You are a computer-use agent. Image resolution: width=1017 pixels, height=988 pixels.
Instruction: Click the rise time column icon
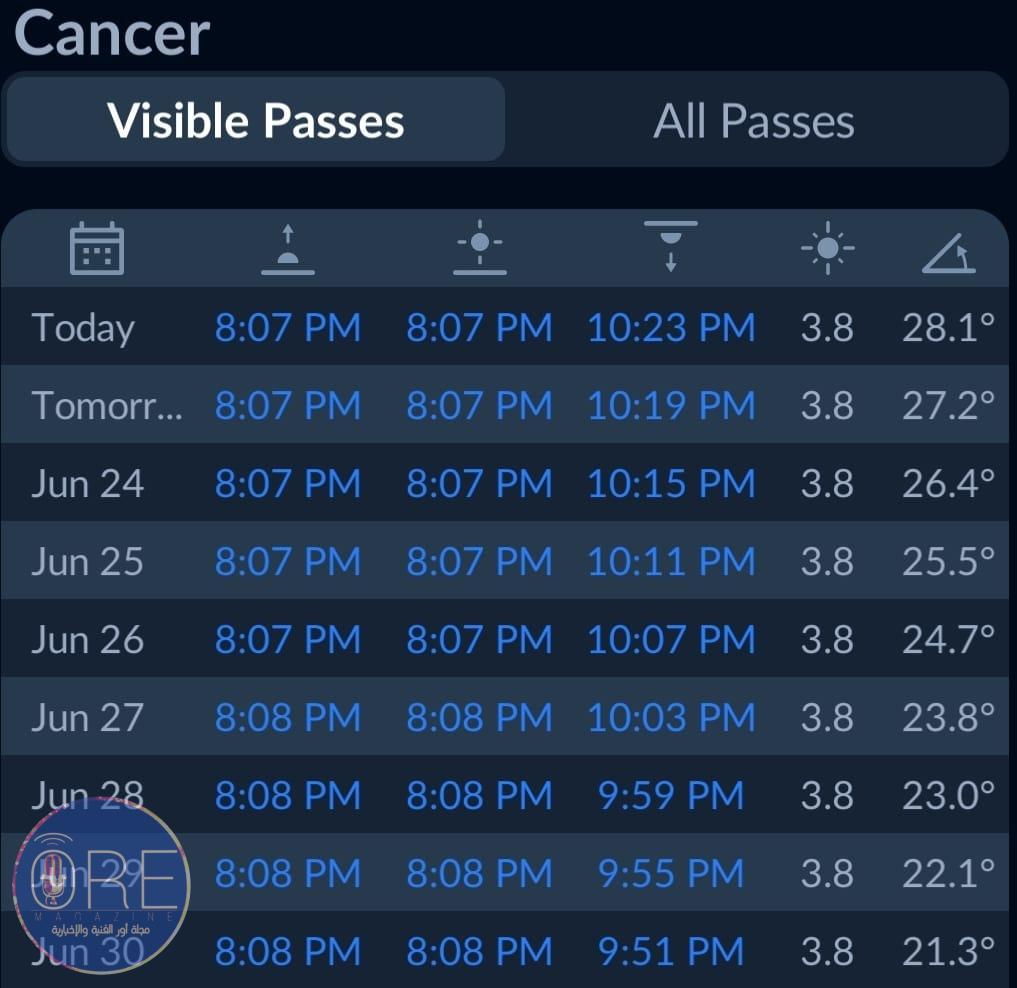[x=288, y=249]
